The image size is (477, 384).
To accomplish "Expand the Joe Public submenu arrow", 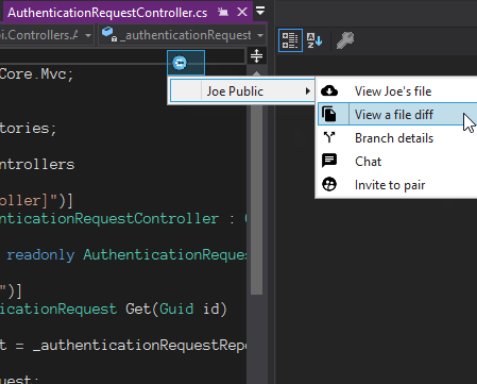I will pyautogui.click(x=308, y=91).
